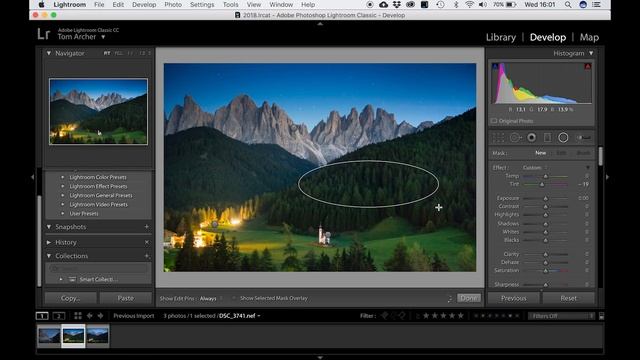Image resolution: width=640 pixels, height=360 pixels.
Task: Hide the top module picker arrow
Action: (x=320, y=24)
